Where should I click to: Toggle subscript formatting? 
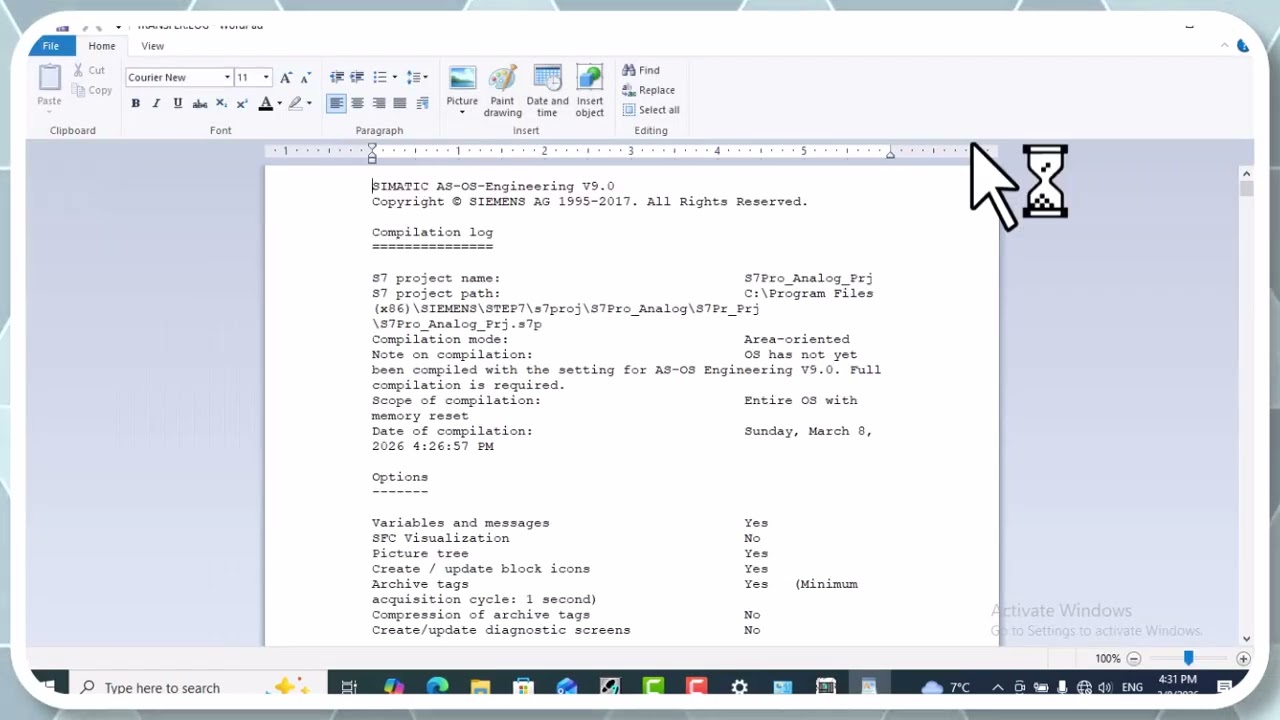pyautogui.click(x=221, y=103)
